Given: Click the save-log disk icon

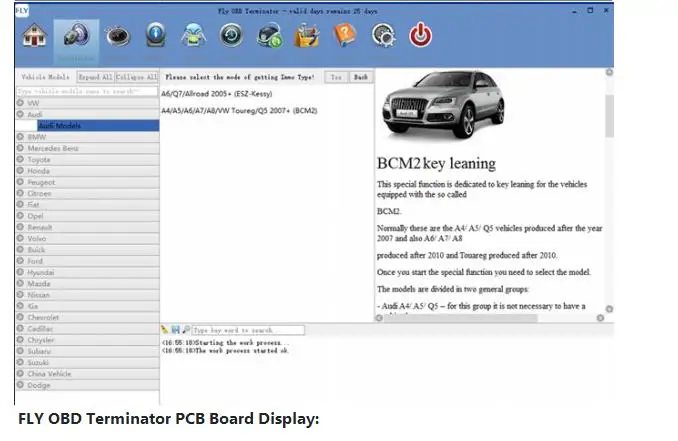Looking at the screenshot, I should (175, 330).
